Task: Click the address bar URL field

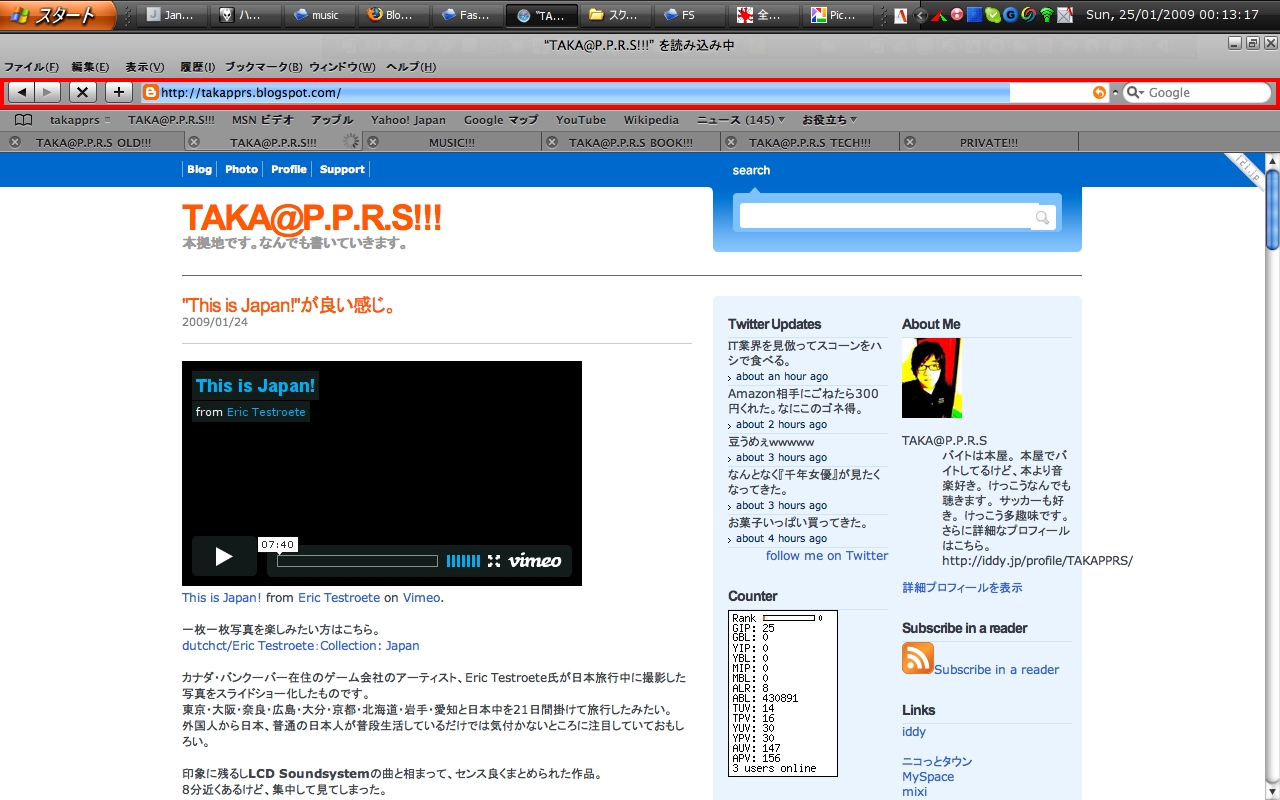Action: pyautogui.click(x=625, y=92)
